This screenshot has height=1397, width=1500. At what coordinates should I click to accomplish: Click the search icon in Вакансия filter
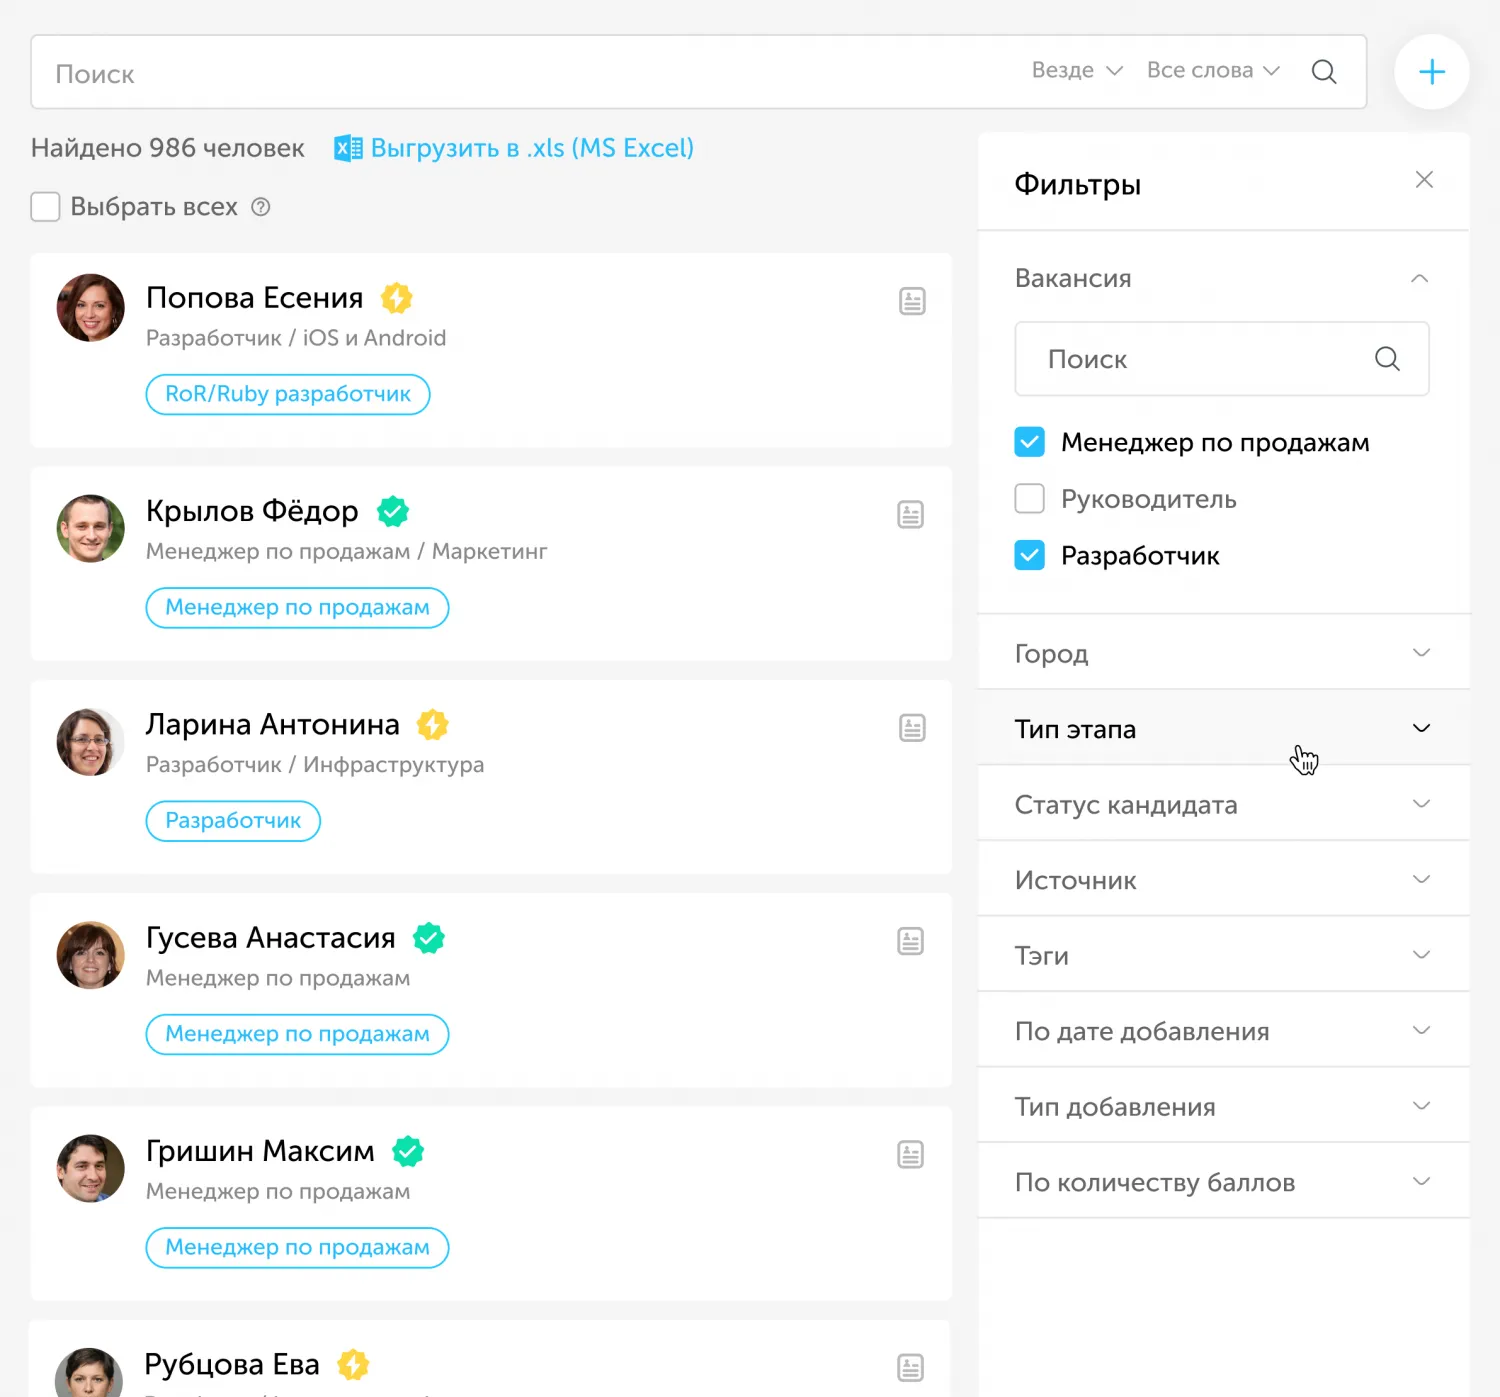[x=1387, y=359]
